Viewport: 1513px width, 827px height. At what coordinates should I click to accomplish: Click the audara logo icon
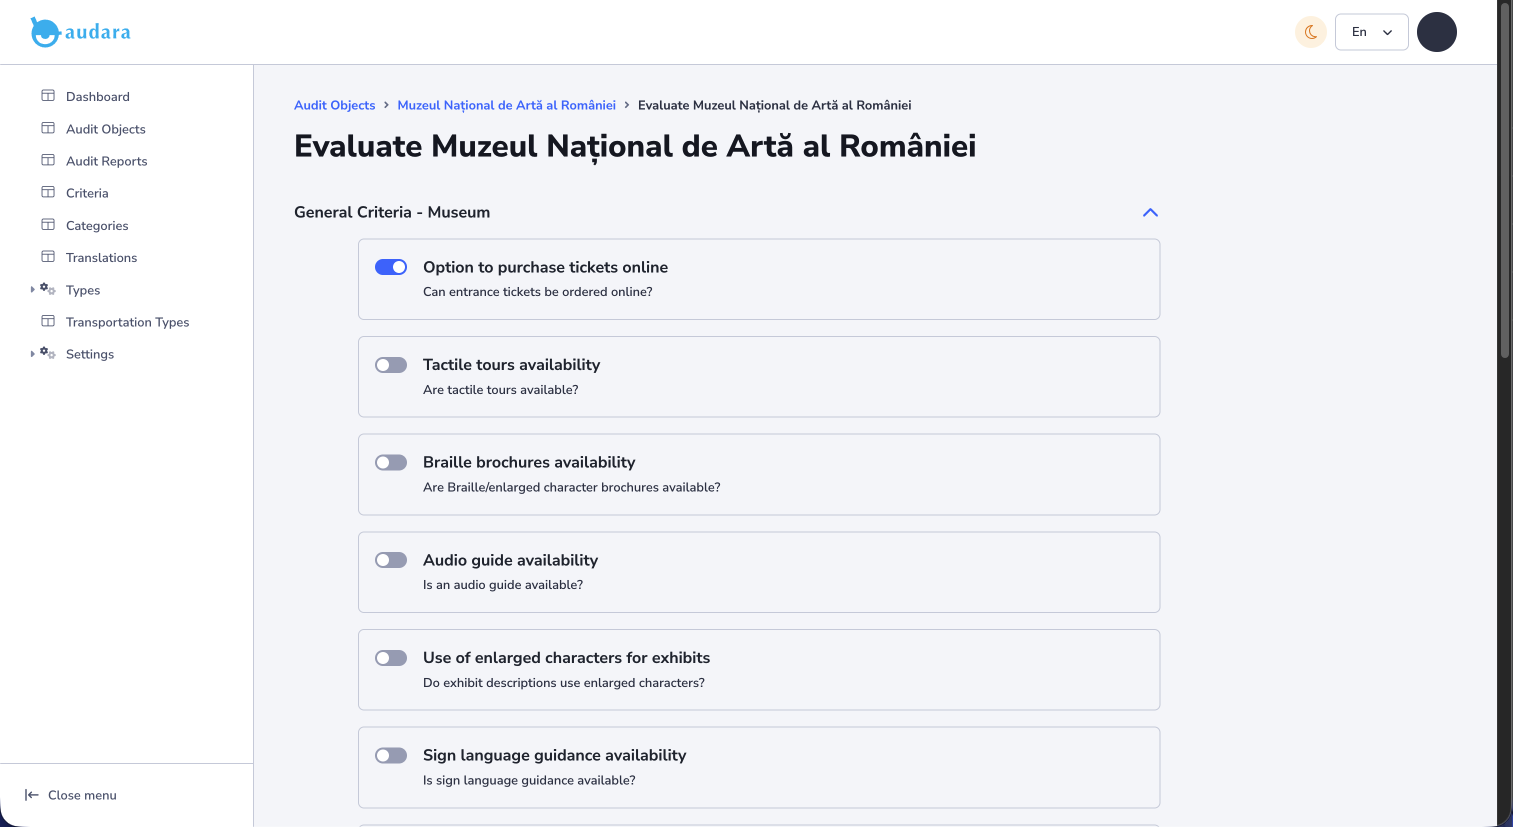point(45,32)
